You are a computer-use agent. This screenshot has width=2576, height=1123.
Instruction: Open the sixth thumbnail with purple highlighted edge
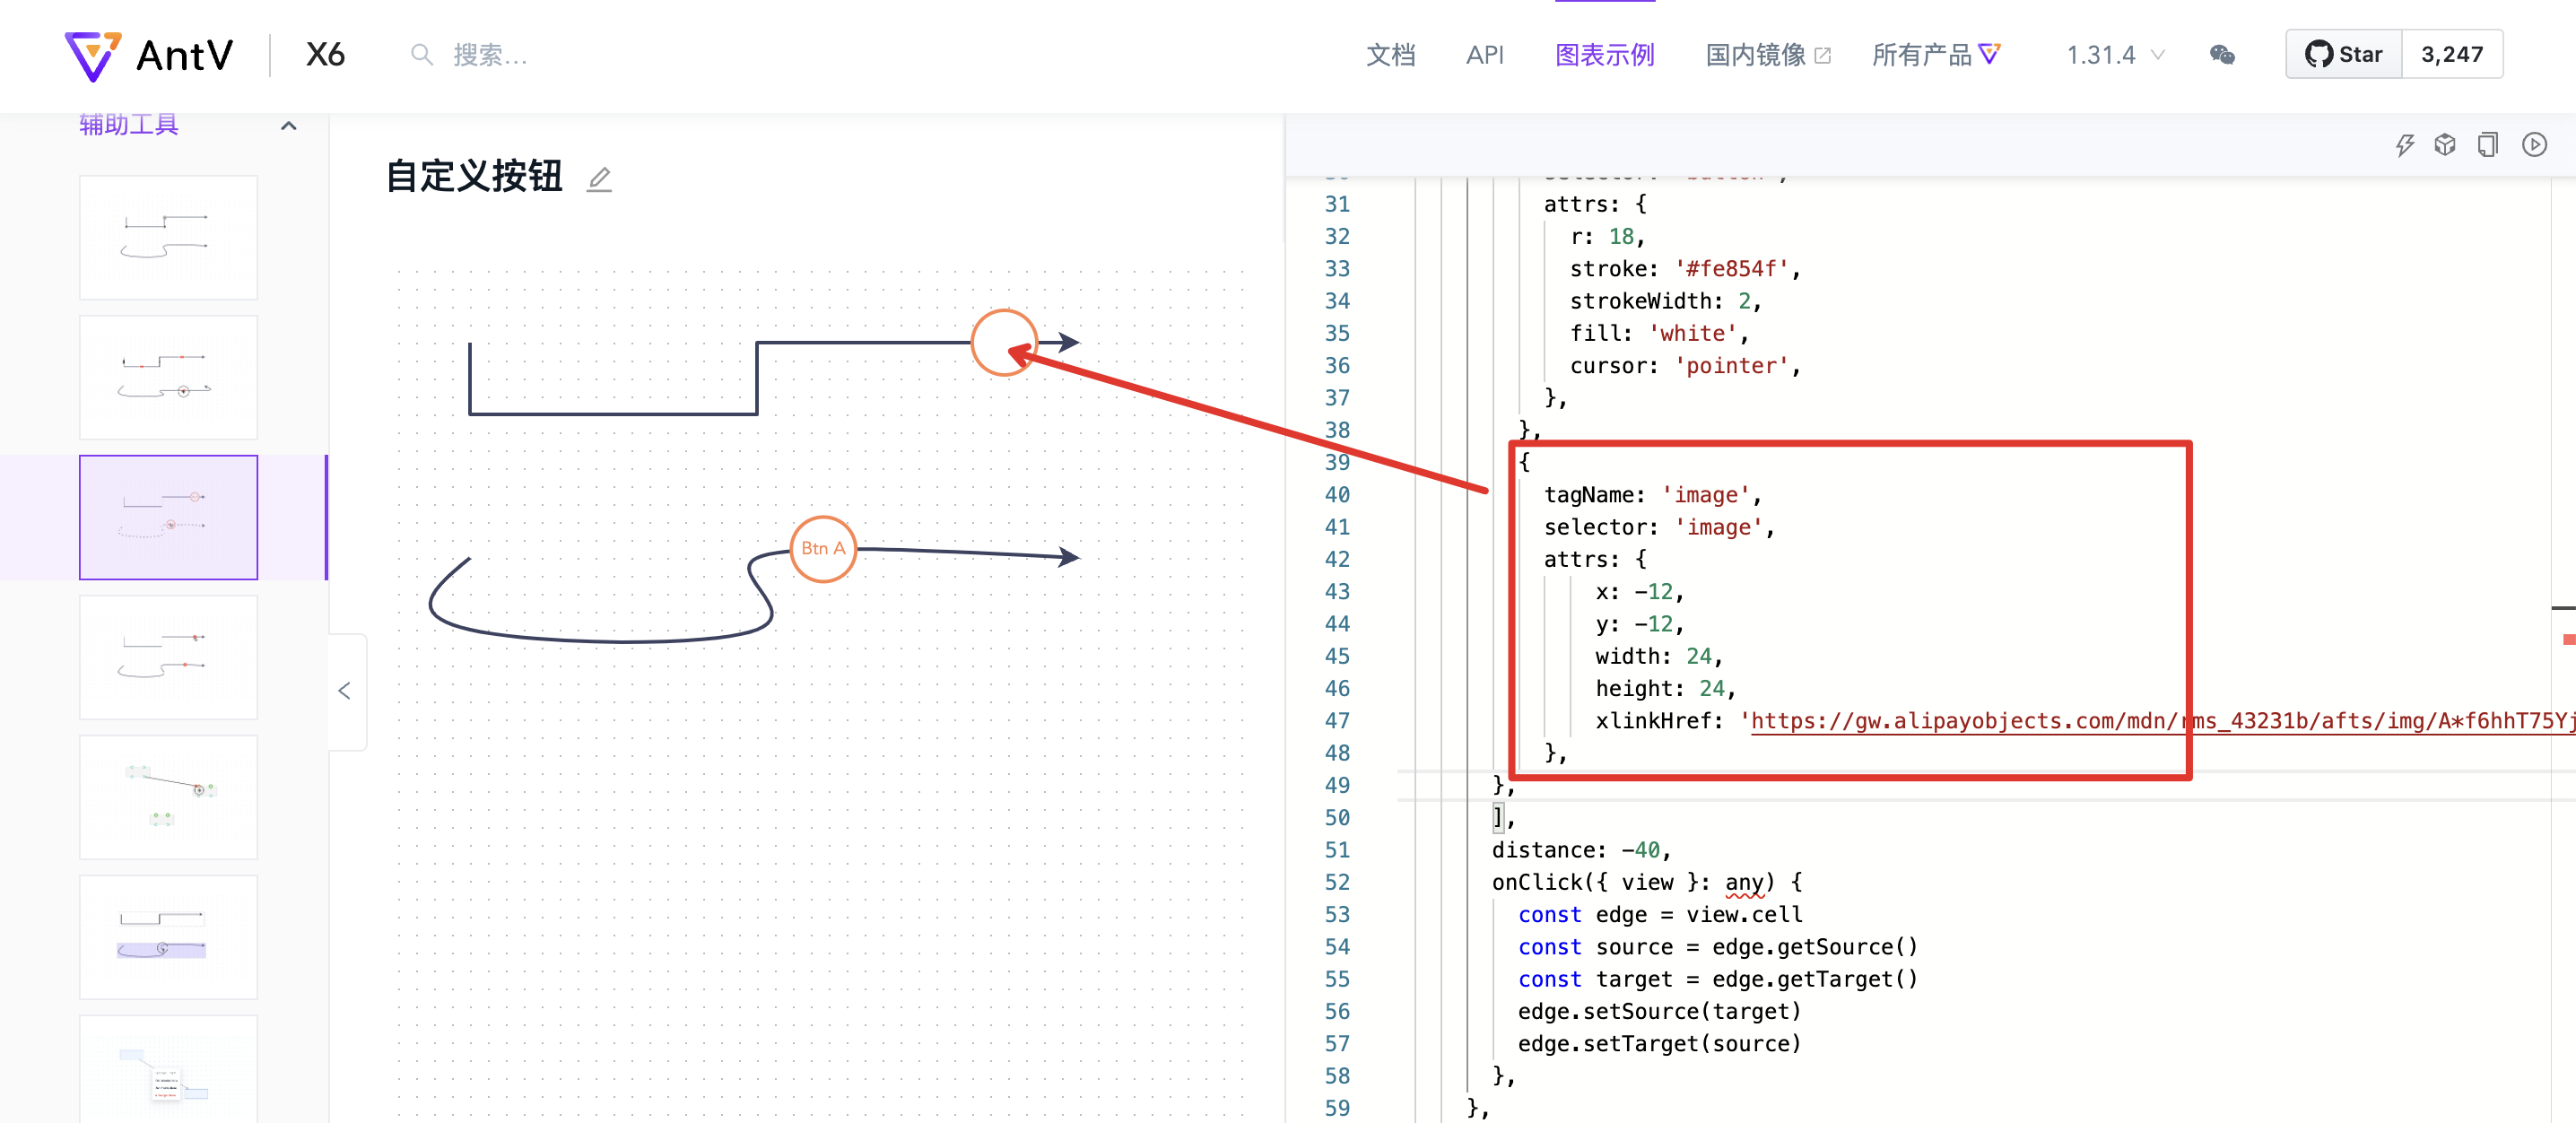coord(168,938)
